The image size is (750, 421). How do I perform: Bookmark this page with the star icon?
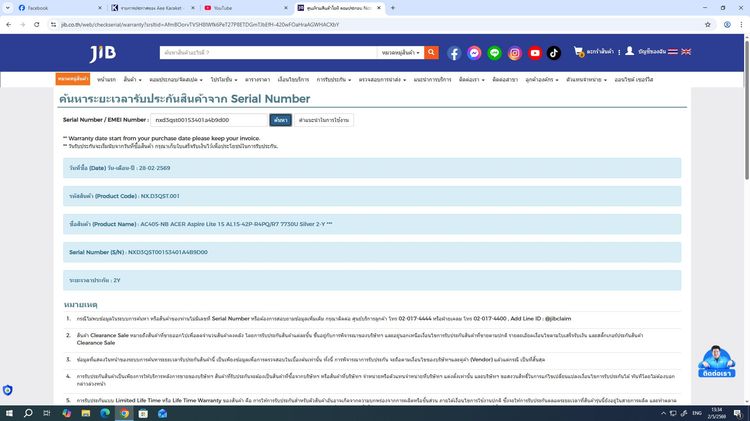point(707,24)
